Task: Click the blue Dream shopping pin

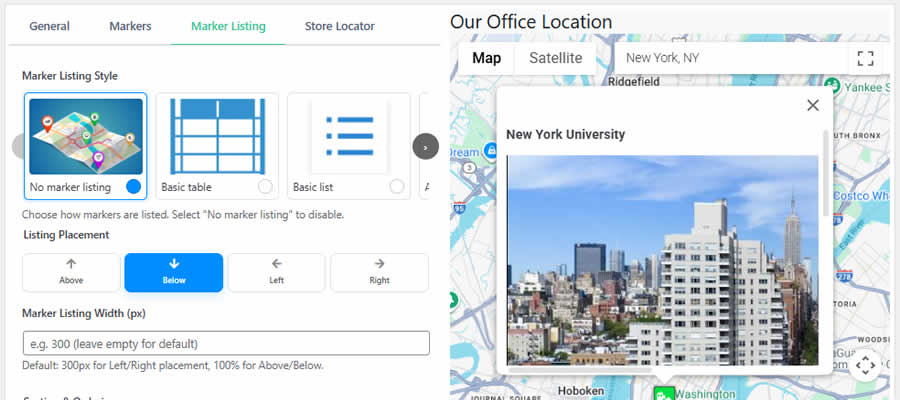Action: tap(490, 151)
